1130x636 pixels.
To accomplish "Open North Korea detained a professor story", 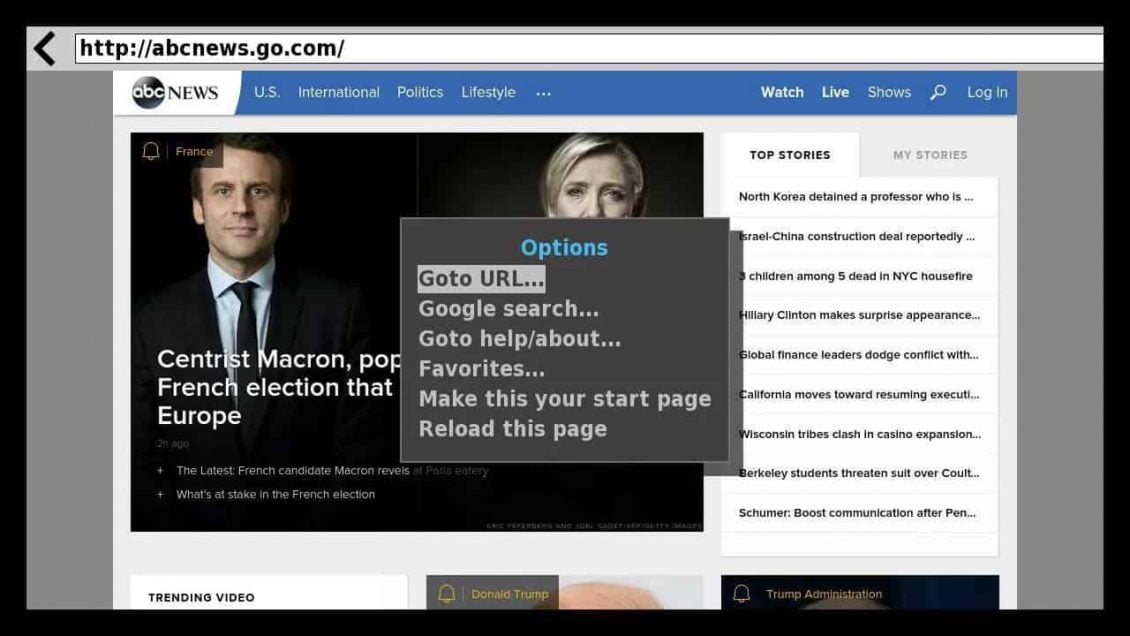I will (x=855, y=197).
